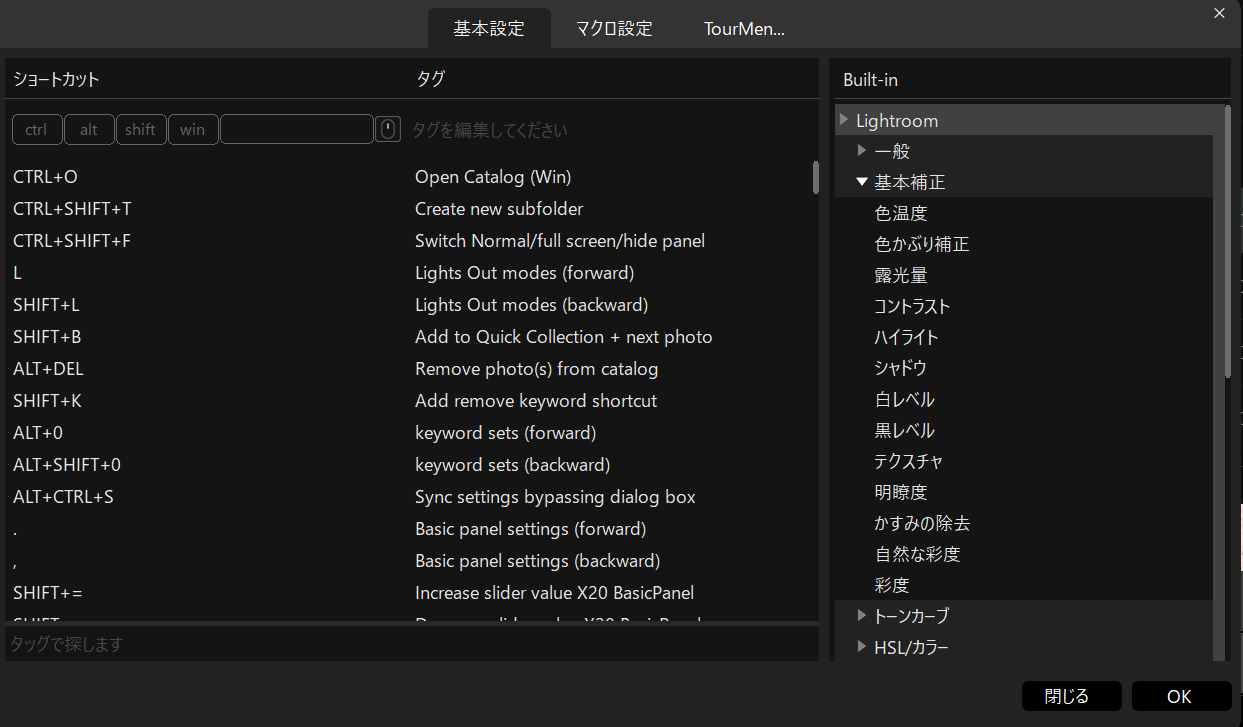1243x727 pixels.
Task: Select 色かぶり補正 in the tree
Action: coord(922,244)
